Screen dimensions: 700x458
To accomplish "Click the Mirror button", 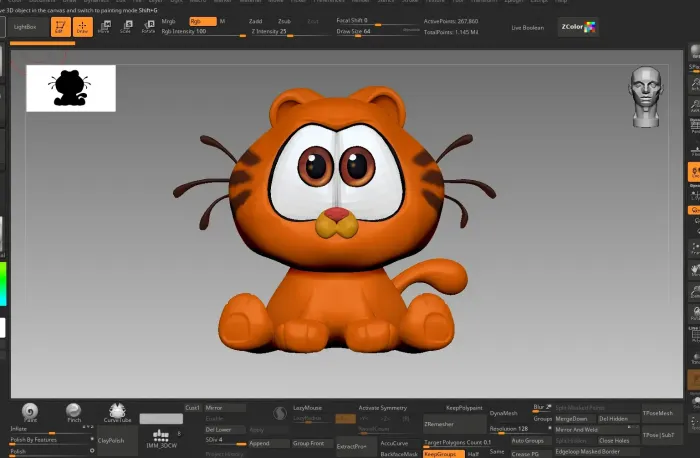I will click(x=225, y=408).
